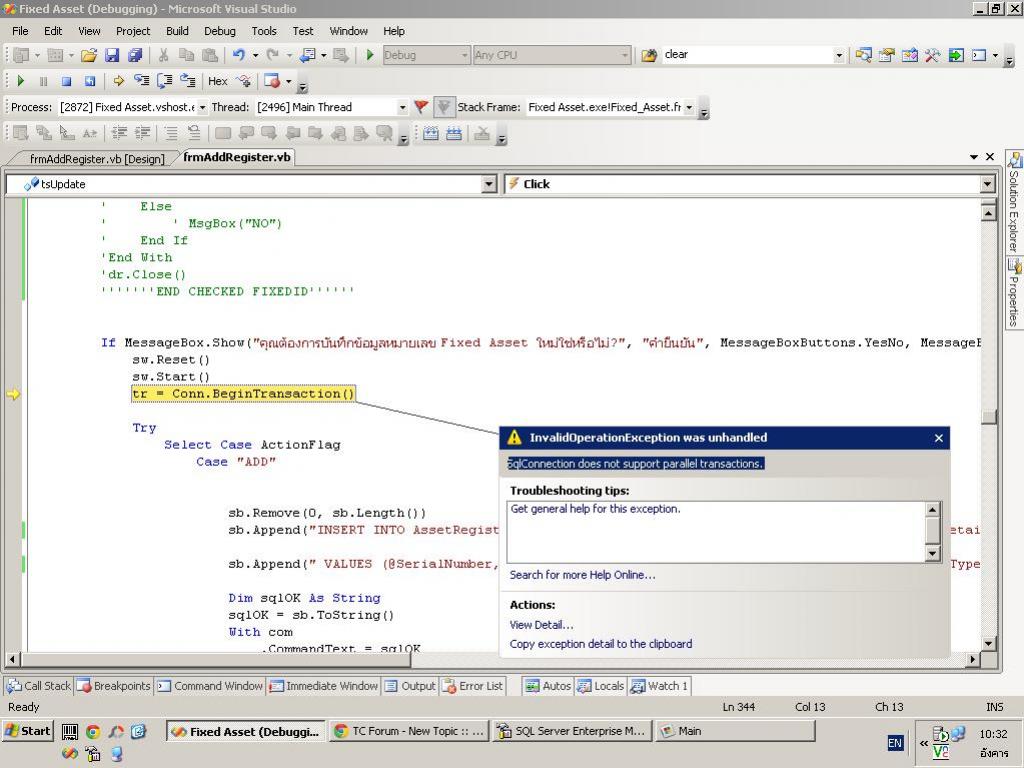The height and width of the screenshot is (768, 1024).
Task: Click the Windows Start button
Action: pos(27,731)
